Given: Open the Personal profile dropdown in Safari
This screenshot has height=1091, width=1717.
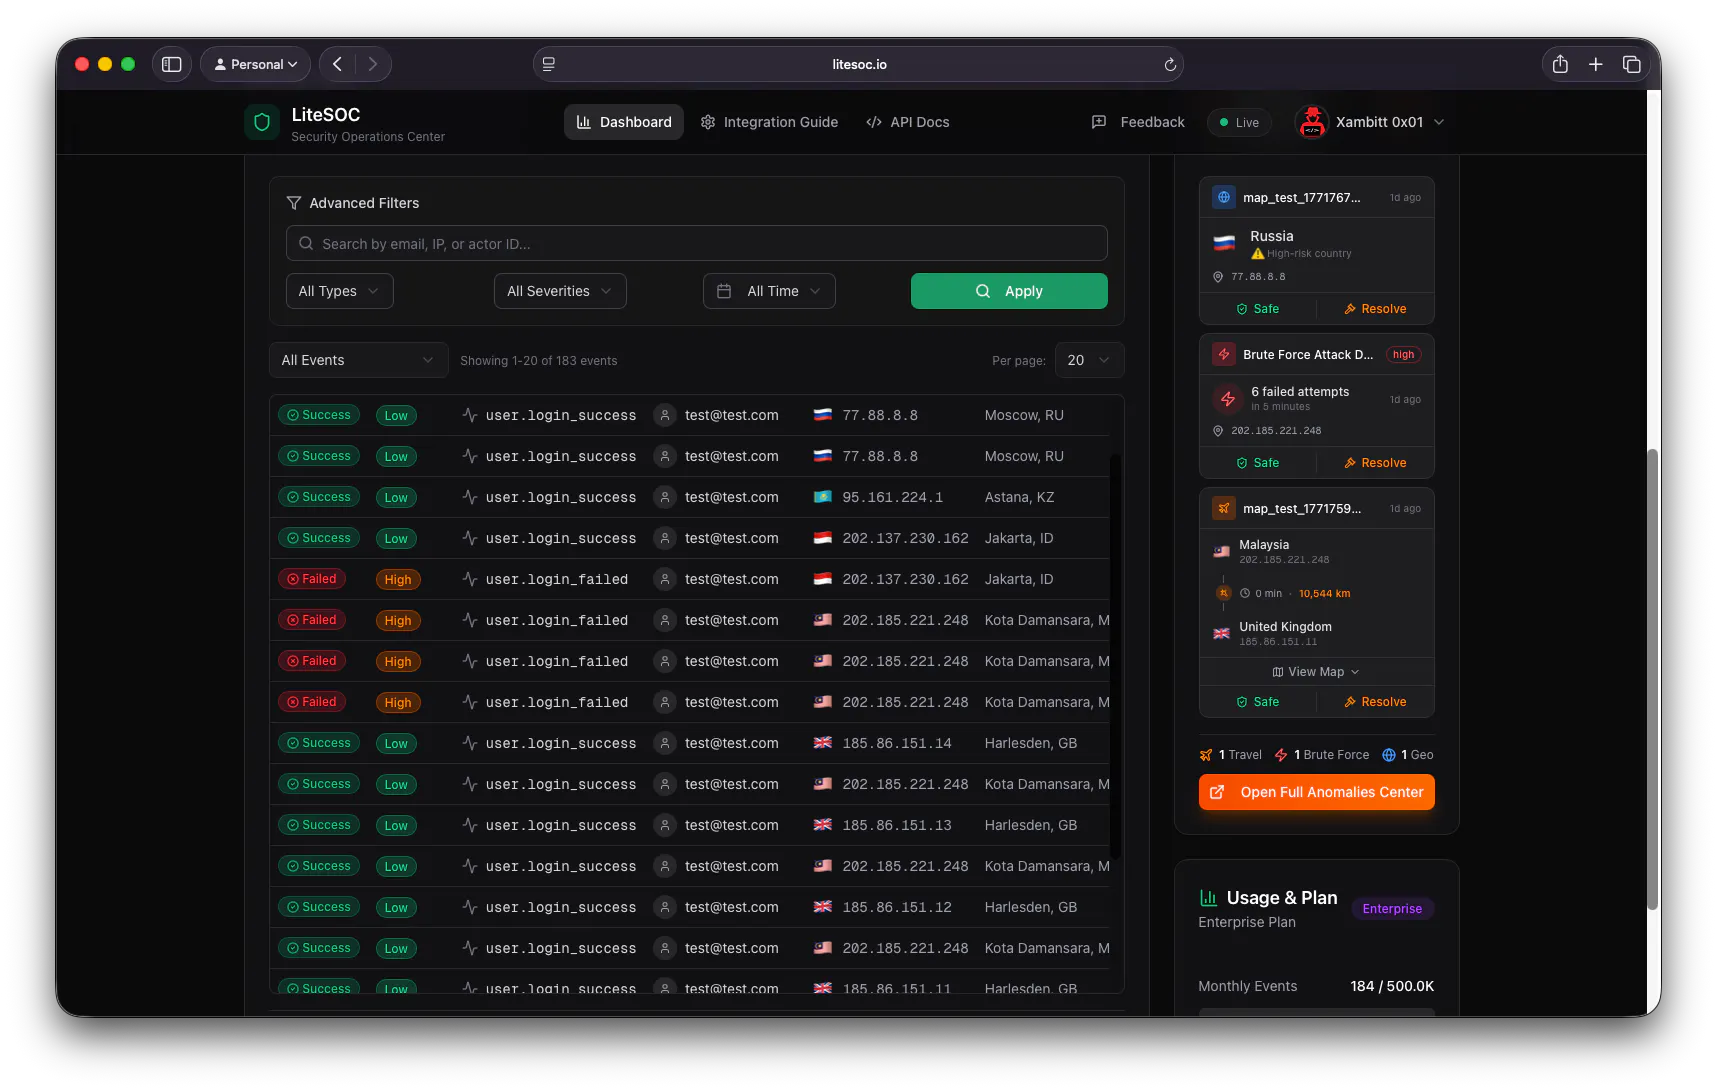Looking at the screenshot, I should (x=256, y=64).
